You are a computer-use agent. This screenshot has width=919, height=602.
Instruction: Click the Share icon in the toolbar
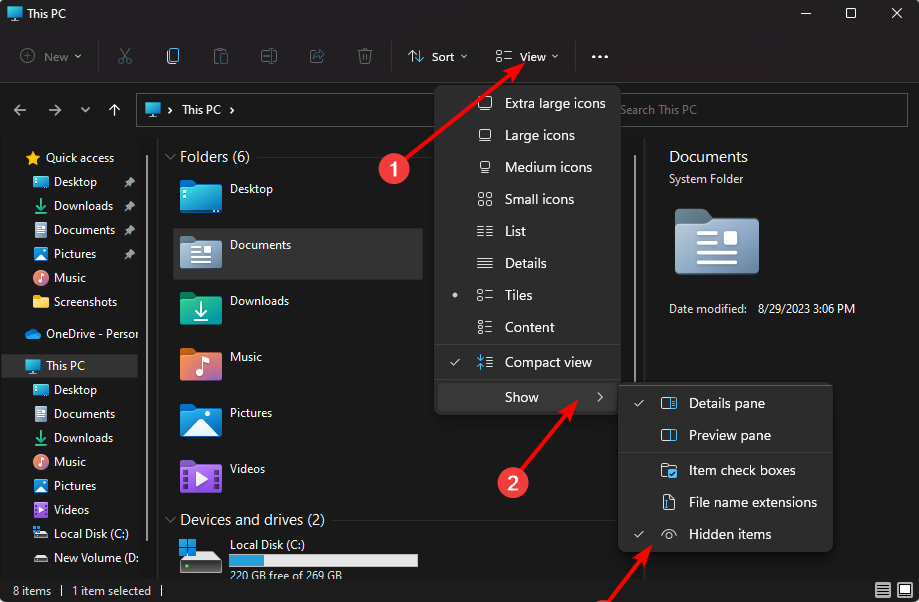click(x=316, y=56)
